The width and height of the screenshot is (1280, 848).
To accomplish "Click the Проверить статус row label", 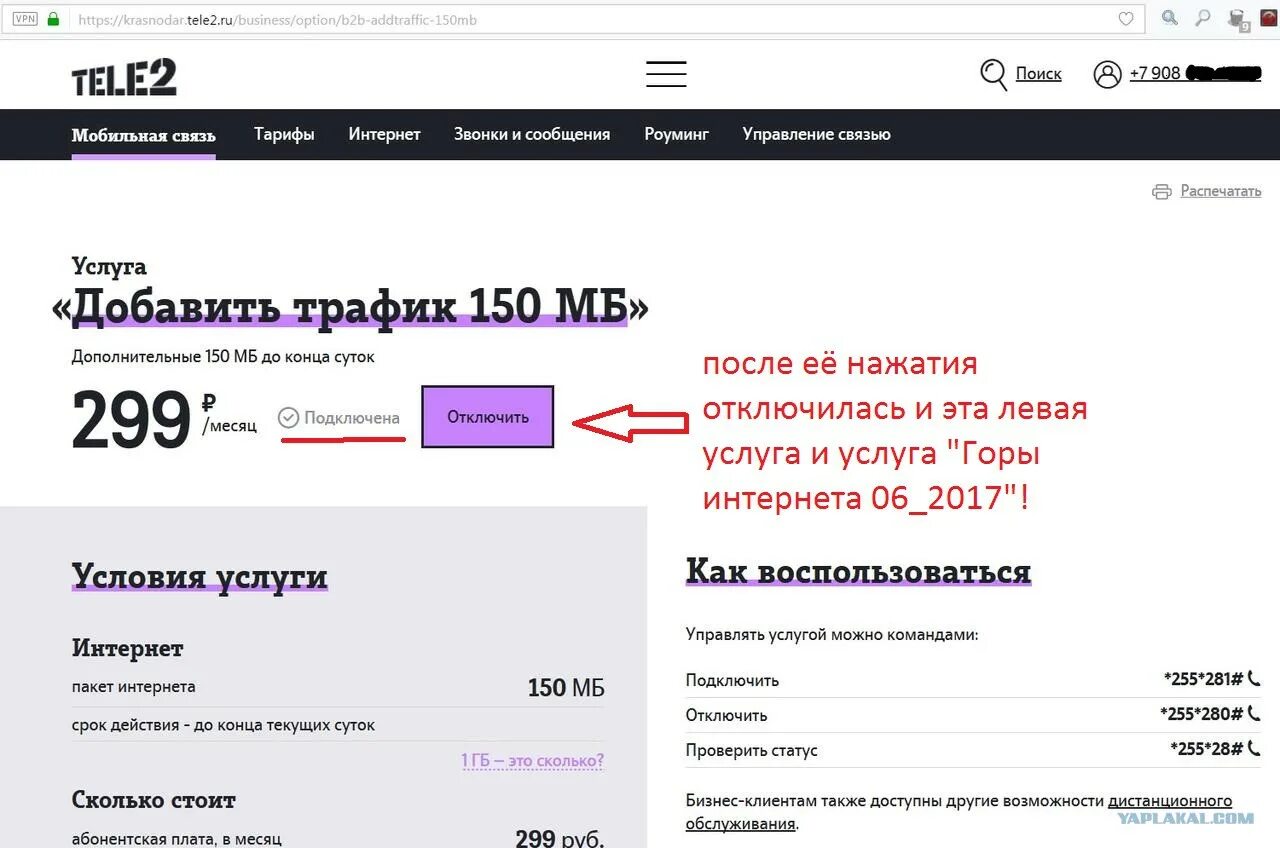I will coord(751,750).
